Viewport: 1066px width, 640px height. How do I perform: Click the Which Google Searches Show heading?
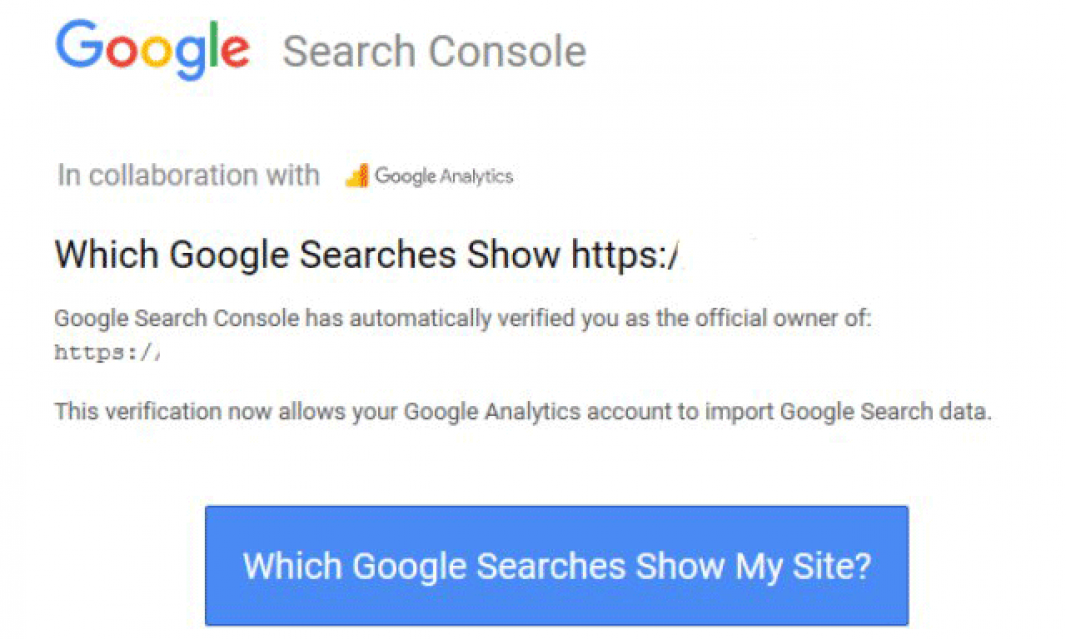(307, 254)
